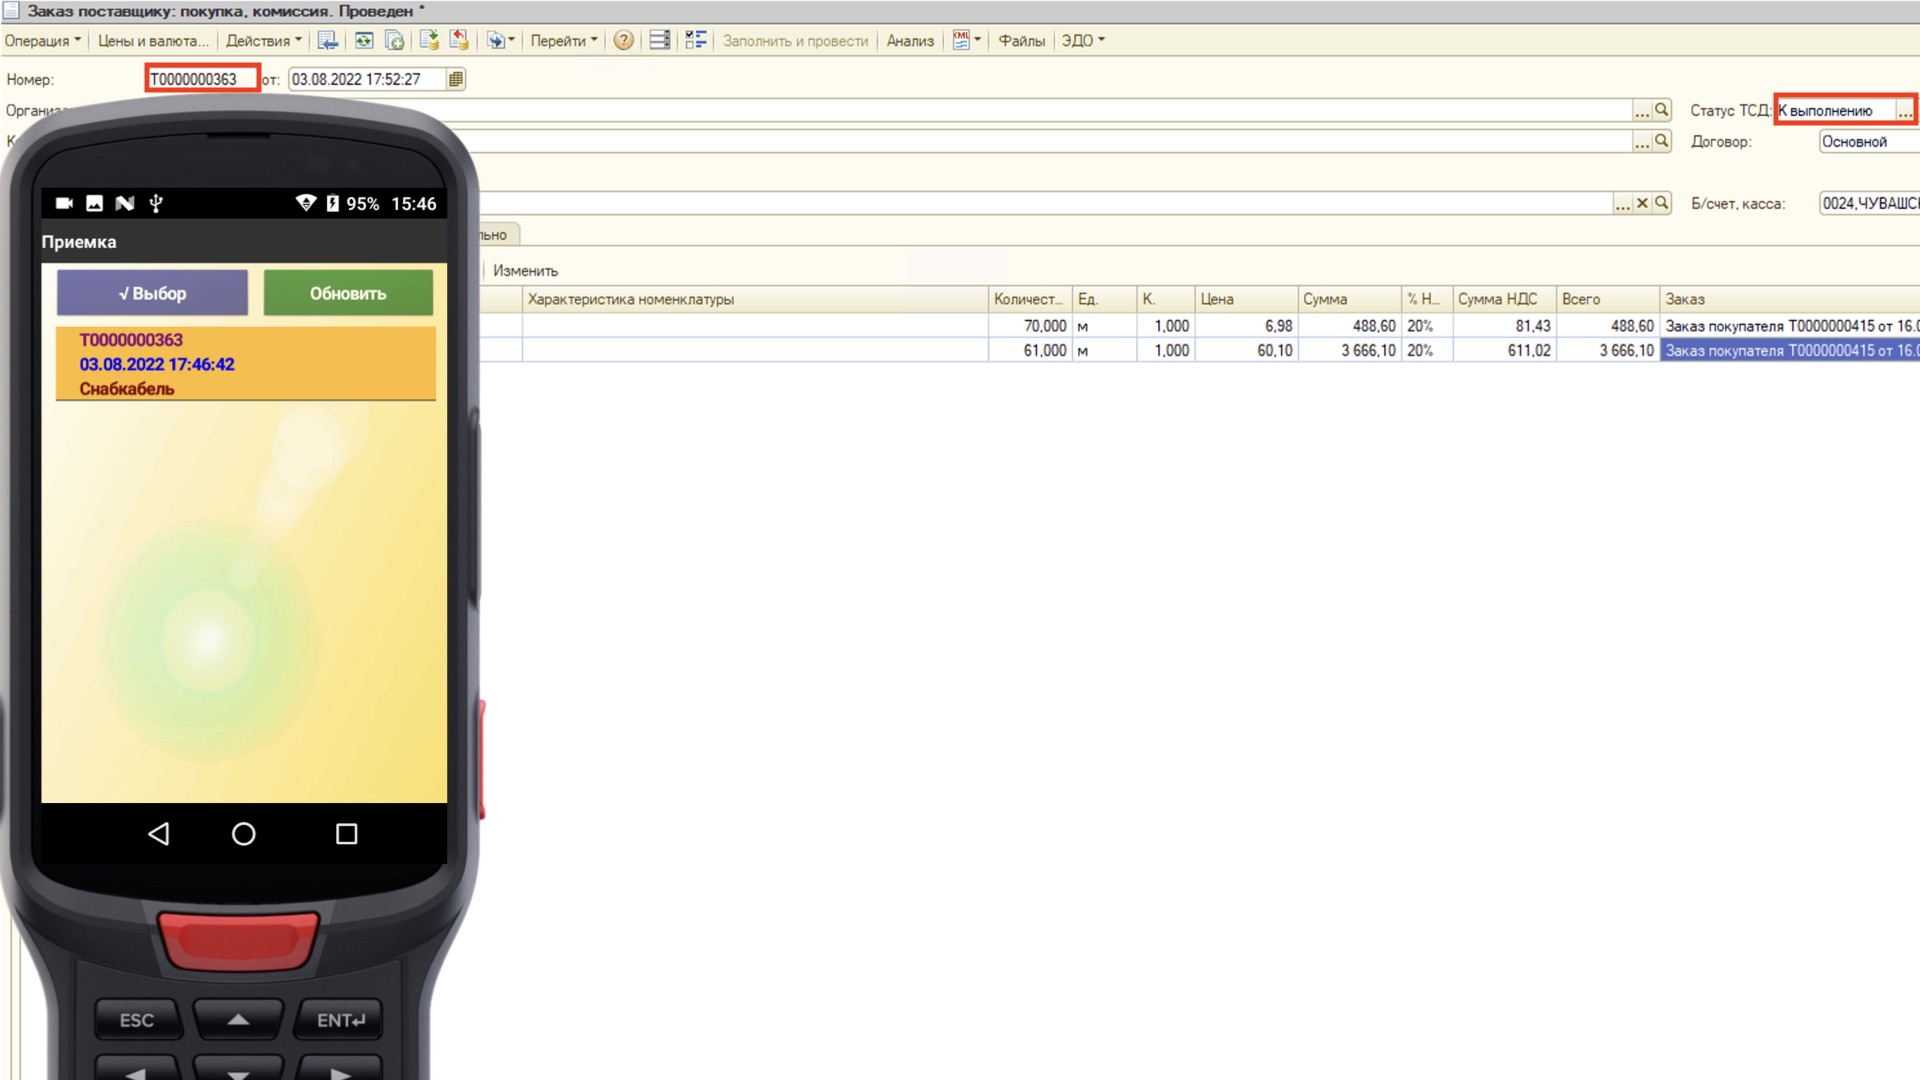Image resolution: width=1920 pixels, height=1080 pixels.
Task: Clear the field with the X icon
Action: pyautogui.click(x=1642, y=203)
